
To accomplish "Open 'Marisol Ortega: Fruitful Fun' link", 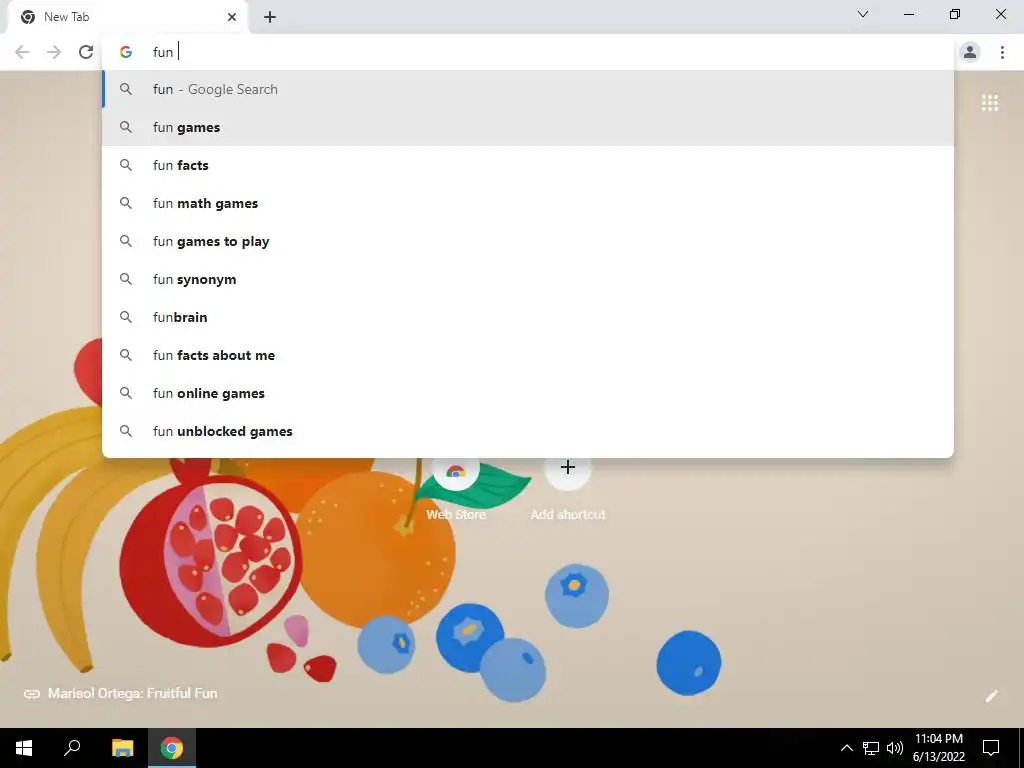I will coord(120,694).
